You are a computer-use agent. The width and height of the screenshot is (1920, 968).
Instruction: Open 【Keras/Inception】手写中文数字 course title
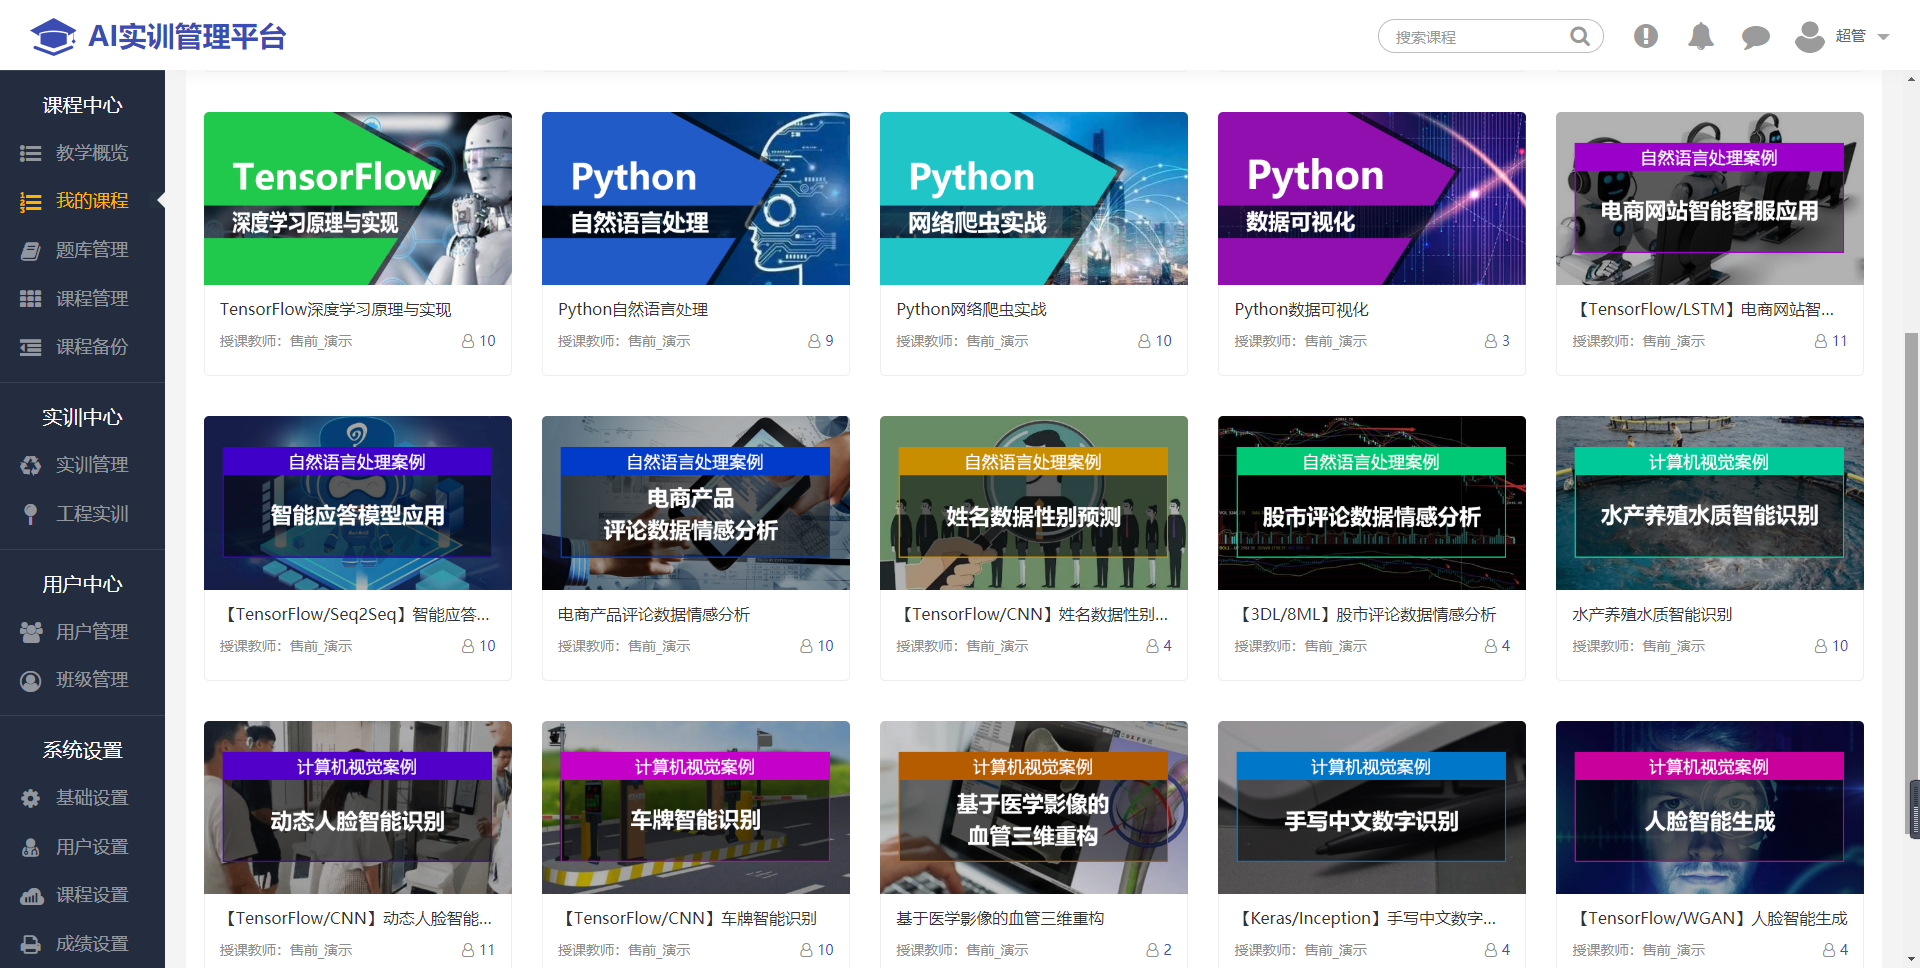coord(1366,919)
